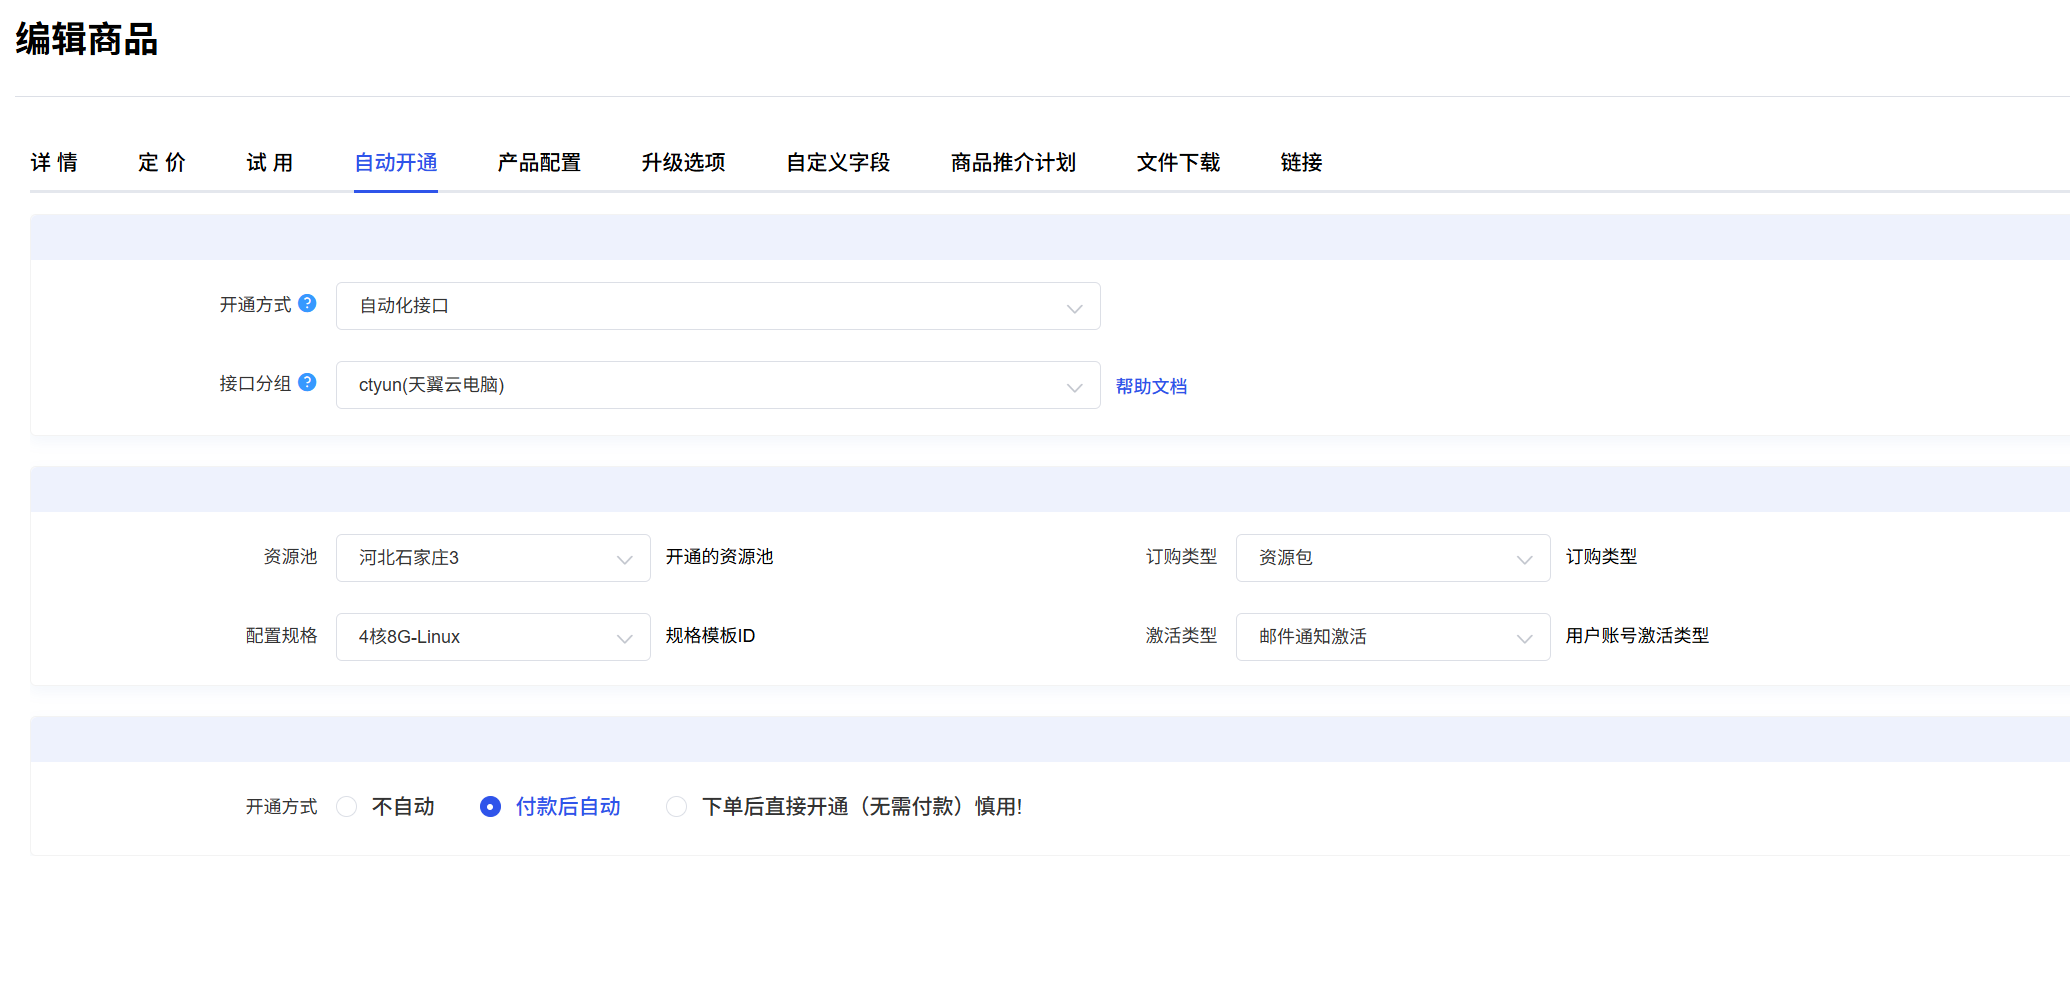Viewport: 2070px width, 987px height.
Task: Open the 开通方式 dropdown showing 自动化接口
Action: (717, 306)
